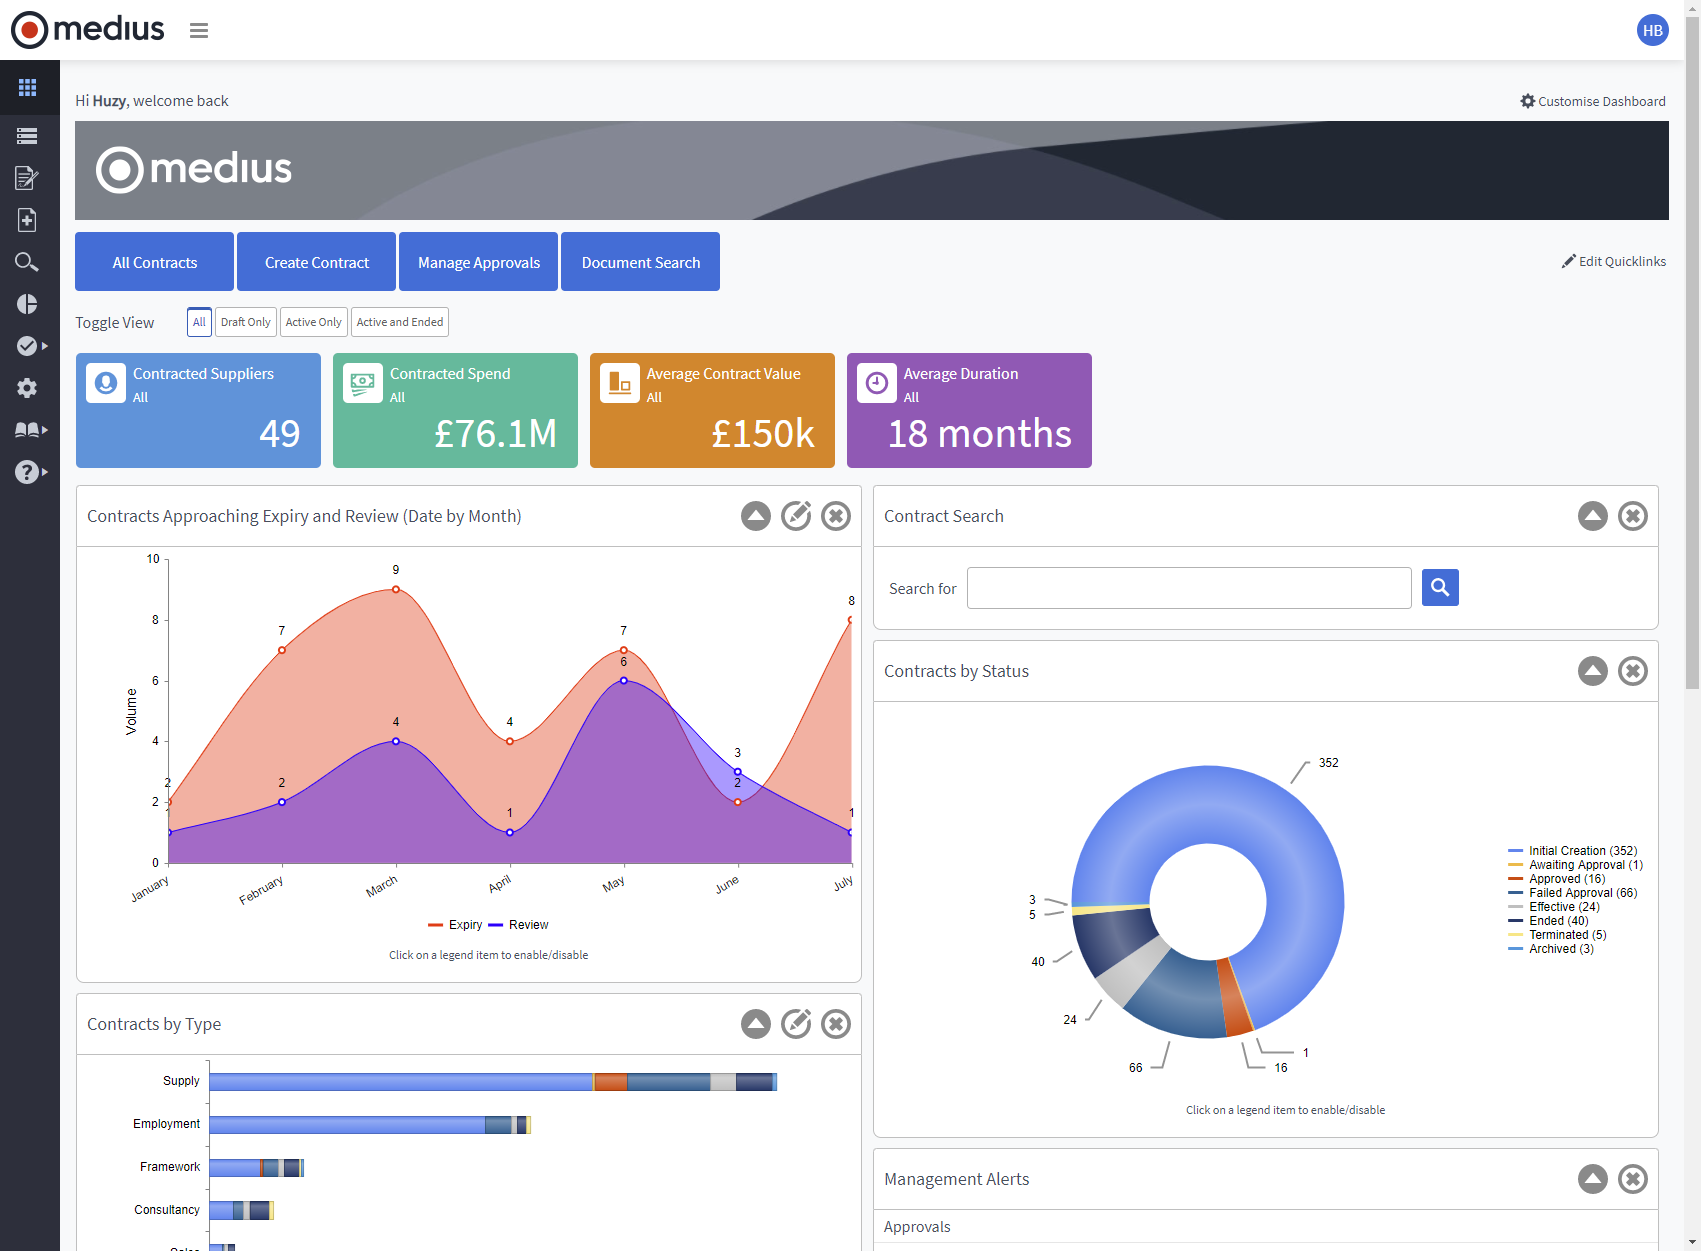Click Edit Quicklinks link

[x=1614, y=261]
